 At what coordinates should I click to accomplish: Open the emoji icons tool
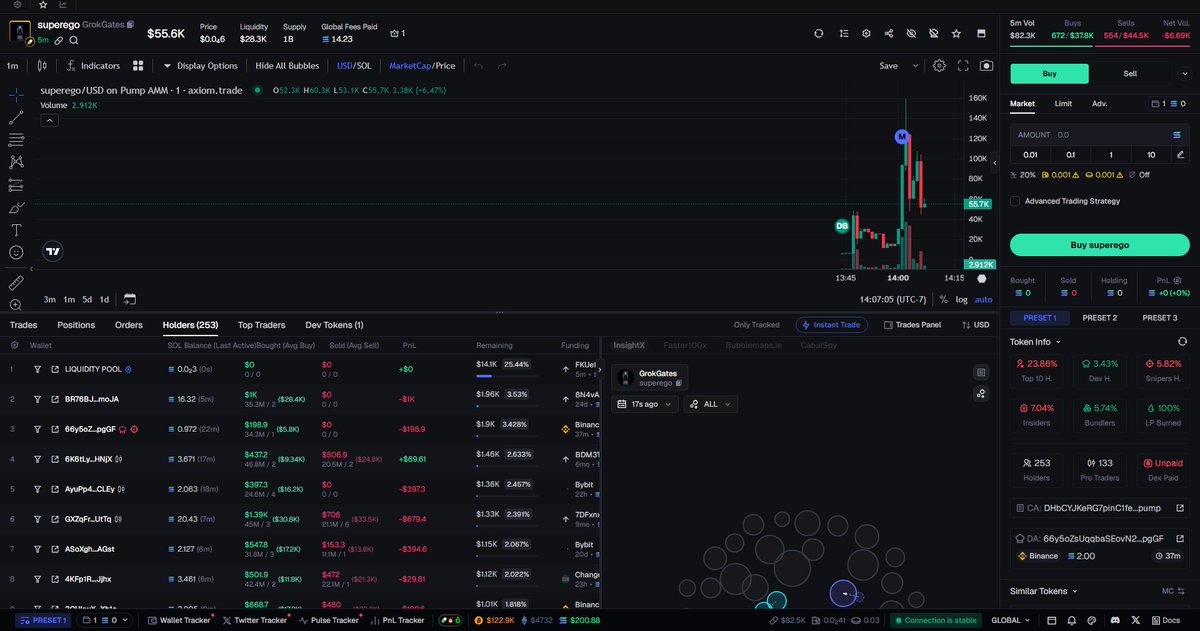[16, 253]
